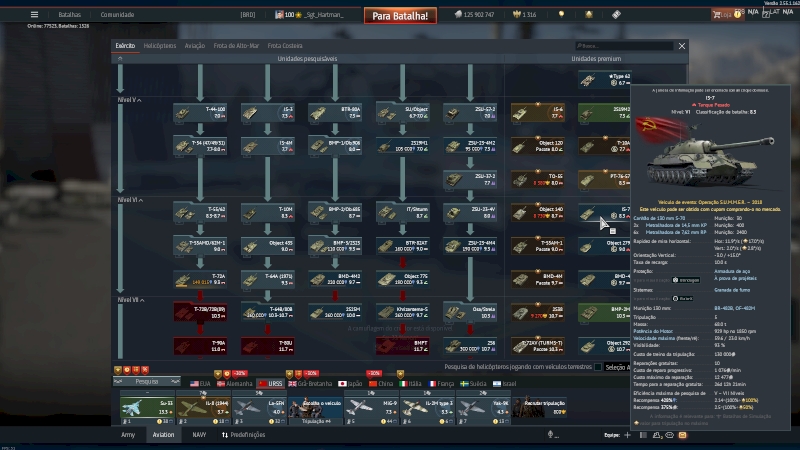Image resolution: width=800 pixels, height=450 pixels.
Task: Select the premium Object 120 pack vehicle
Action: [x=538, y=146]
